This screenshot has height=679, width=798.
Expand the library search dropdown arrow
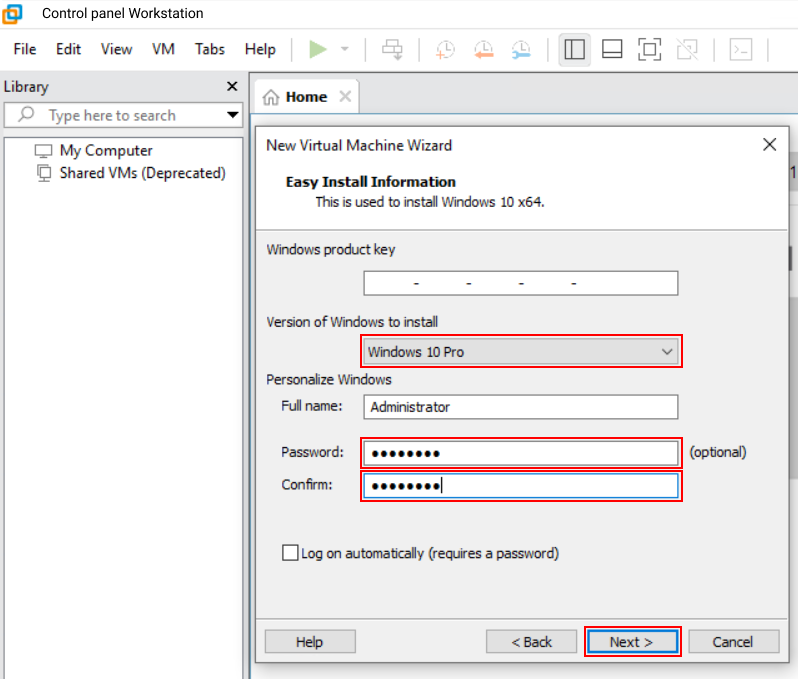coord(233,115)
